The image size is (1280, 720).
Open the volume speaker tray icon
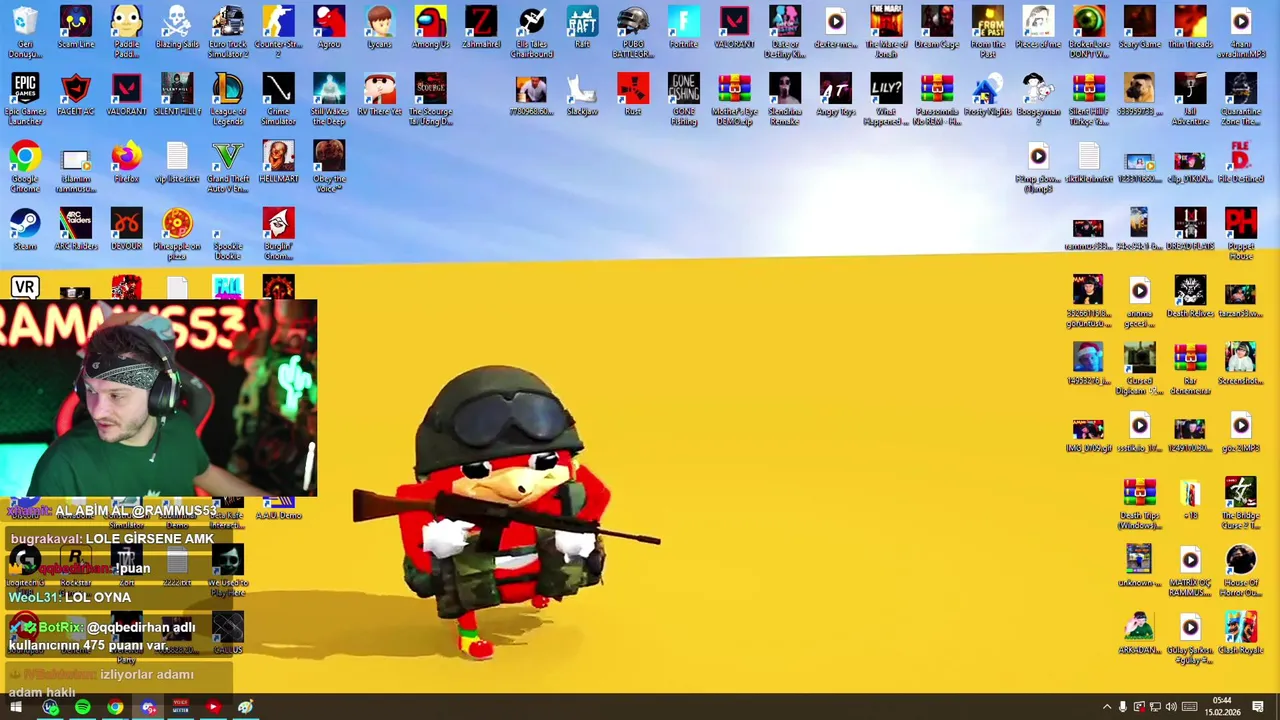[x=1171, y=708]
